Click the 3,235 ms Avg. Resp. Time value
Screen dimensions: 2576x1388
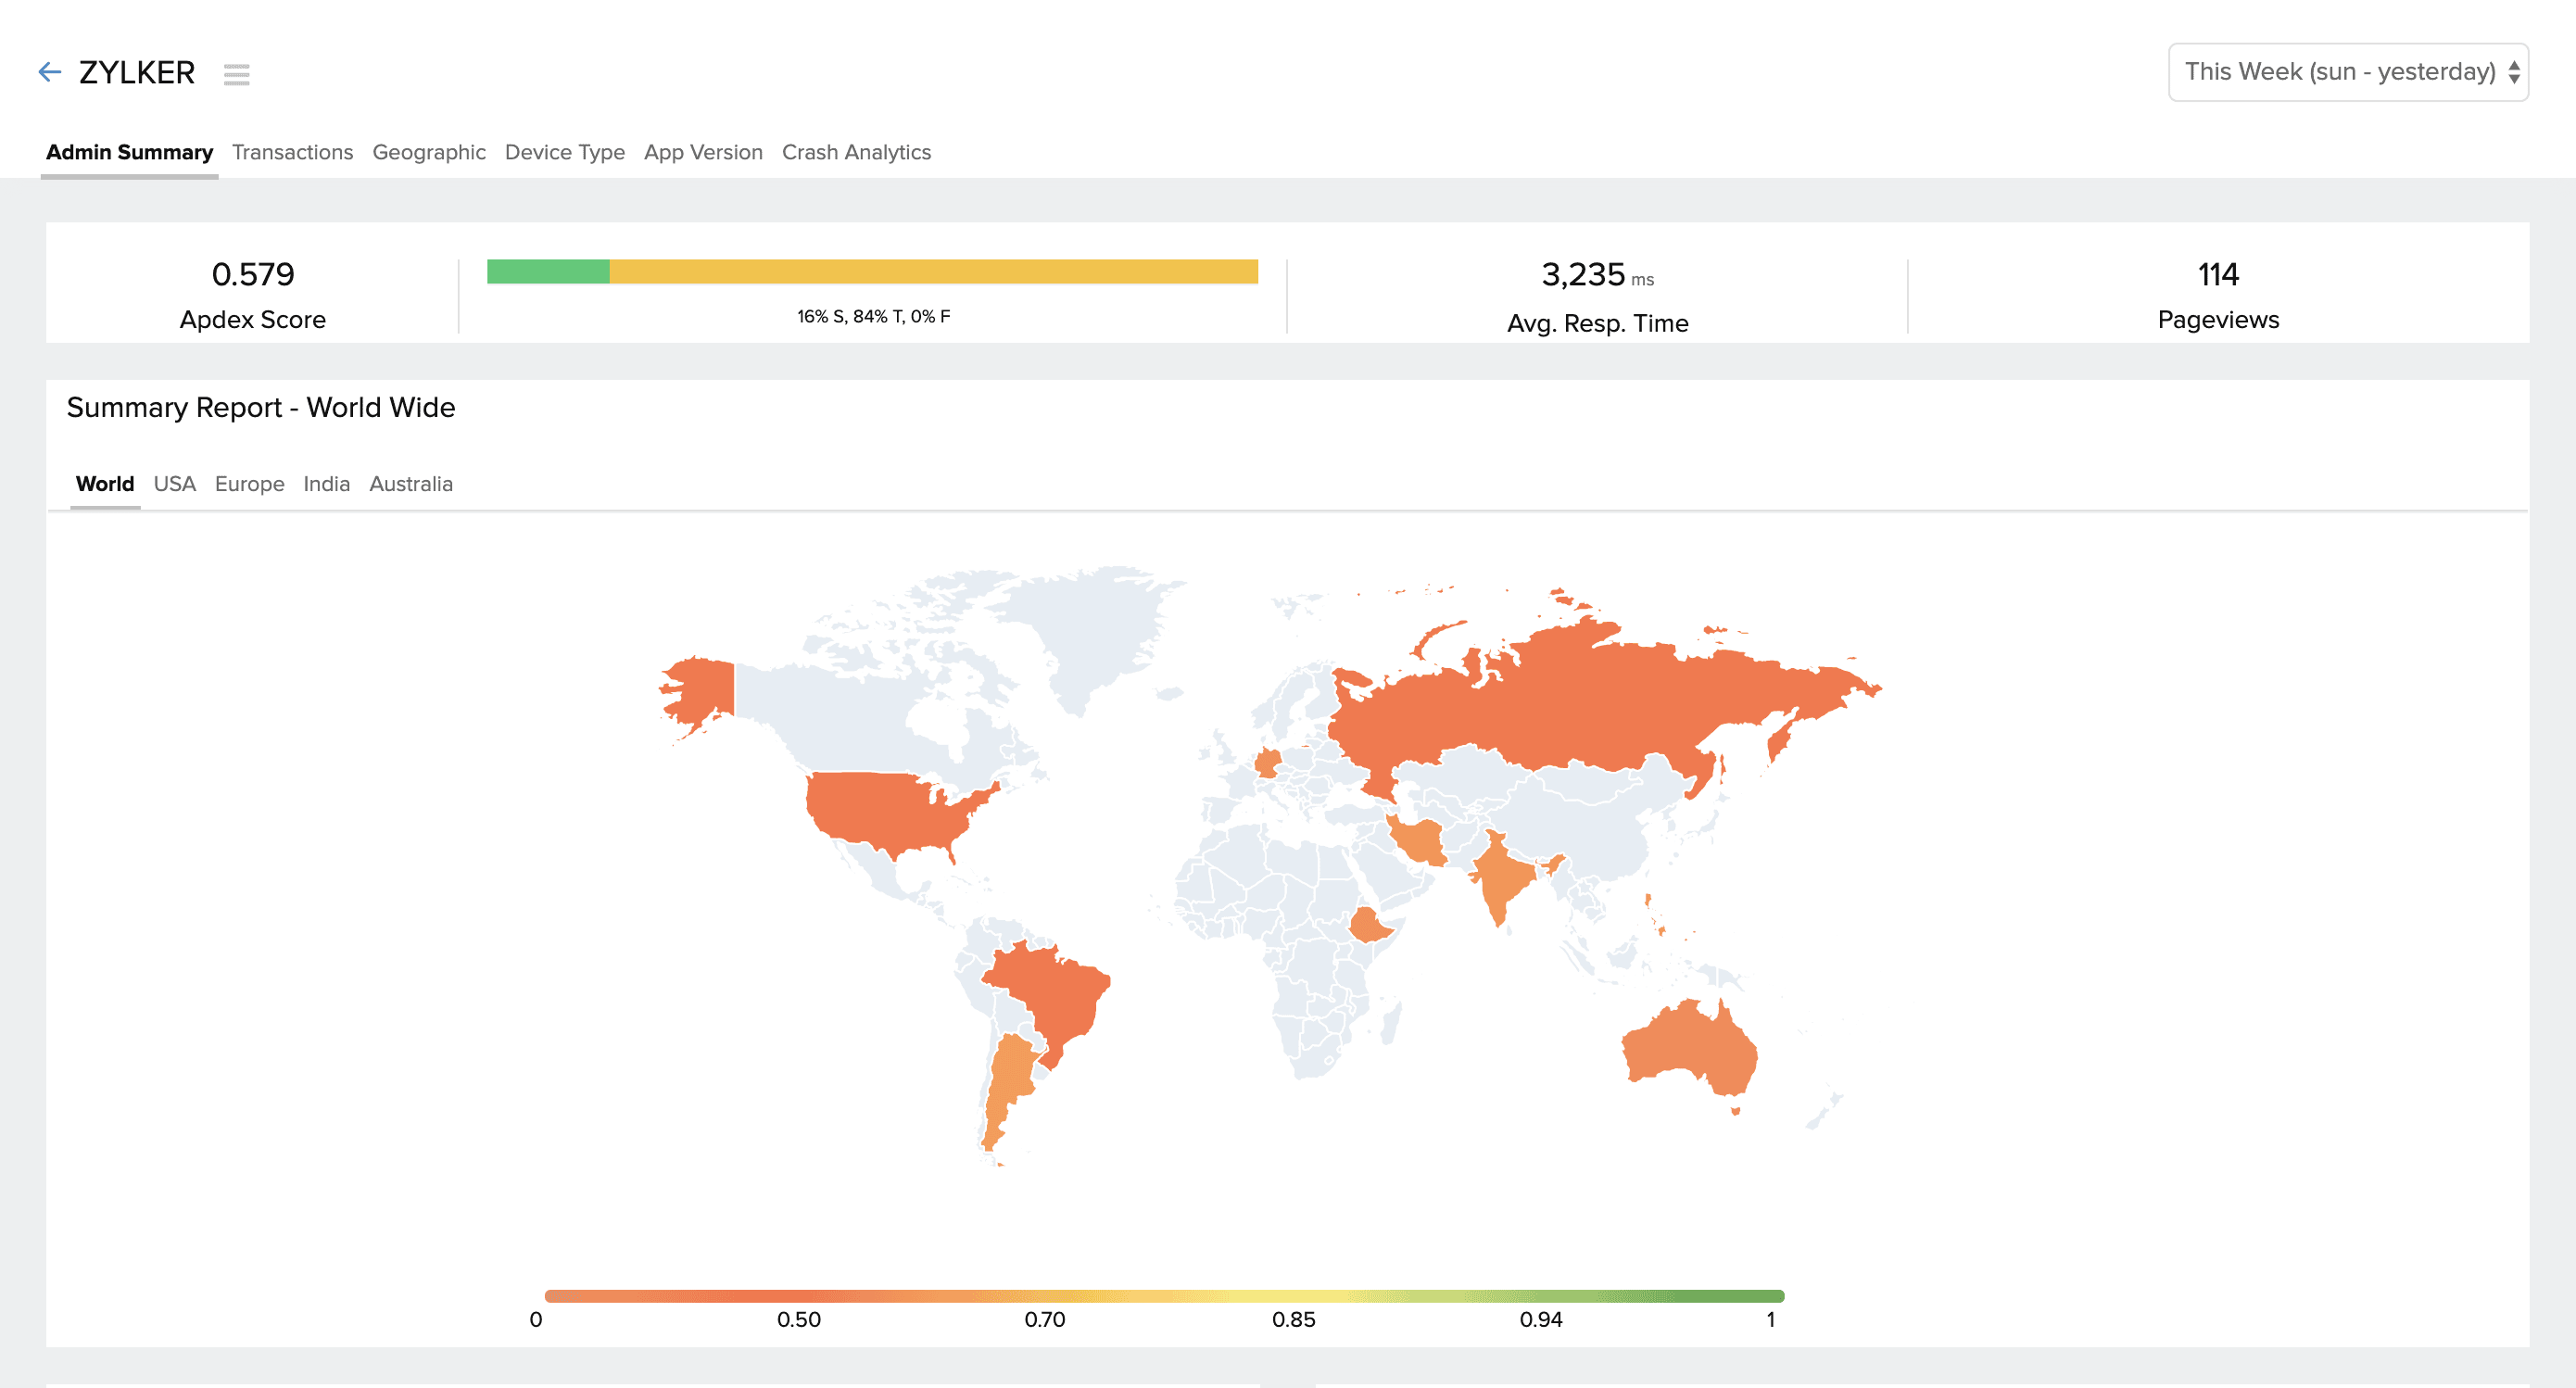point(1583,275)
